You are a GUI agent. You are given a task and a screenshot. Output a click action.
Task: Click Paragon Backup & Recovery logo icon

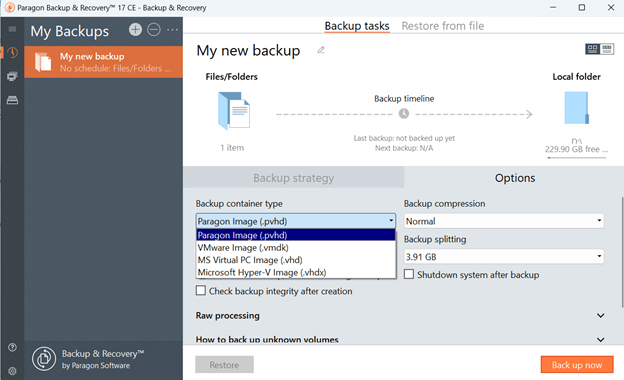coord(44,359)
